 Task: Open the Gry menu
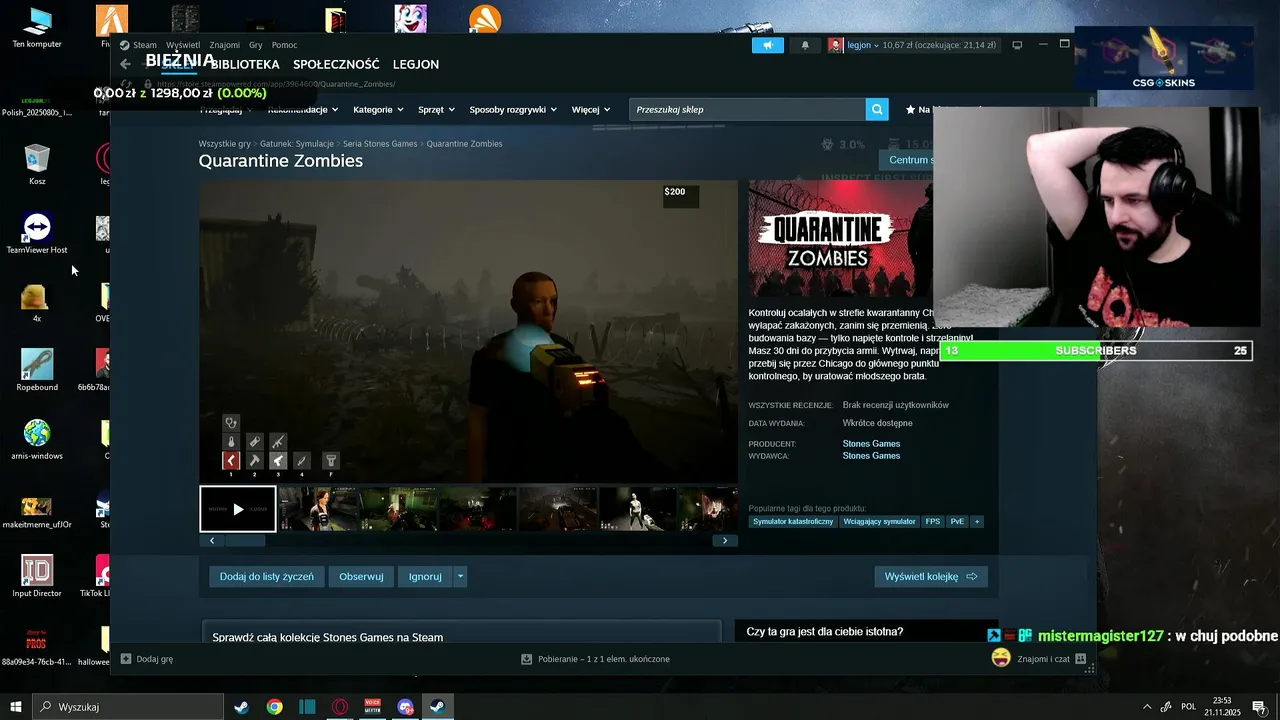click(x=256, y=45)
